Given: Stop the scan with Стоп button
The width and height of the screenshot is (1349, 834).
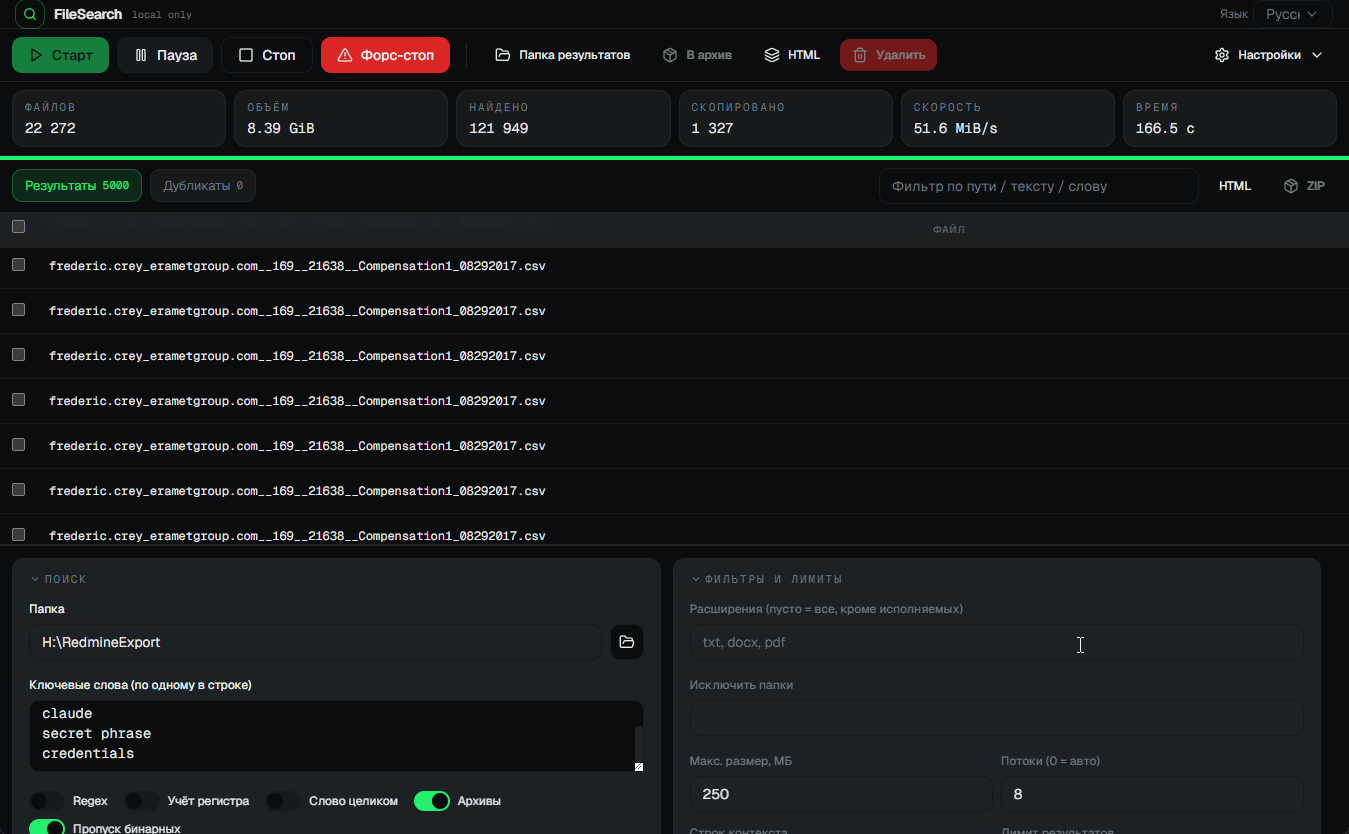Looking at the screenshot, I should tap(267, 55).
